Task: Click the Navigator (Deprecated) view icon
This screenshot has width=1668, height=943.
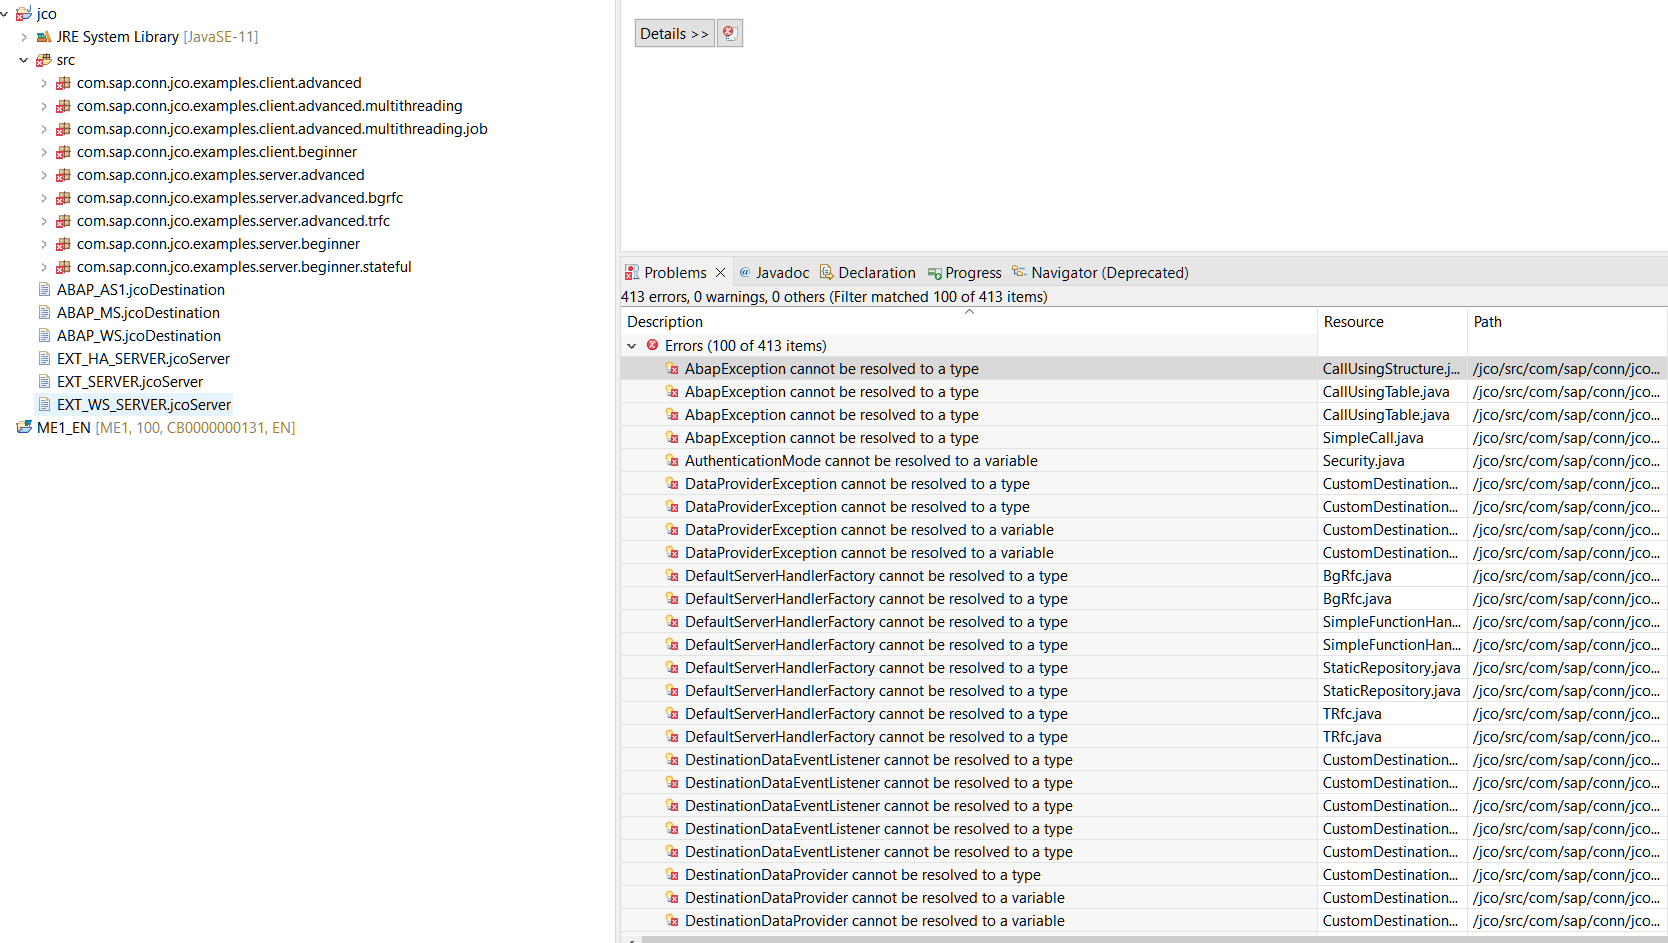Action: pos(1020,272)
